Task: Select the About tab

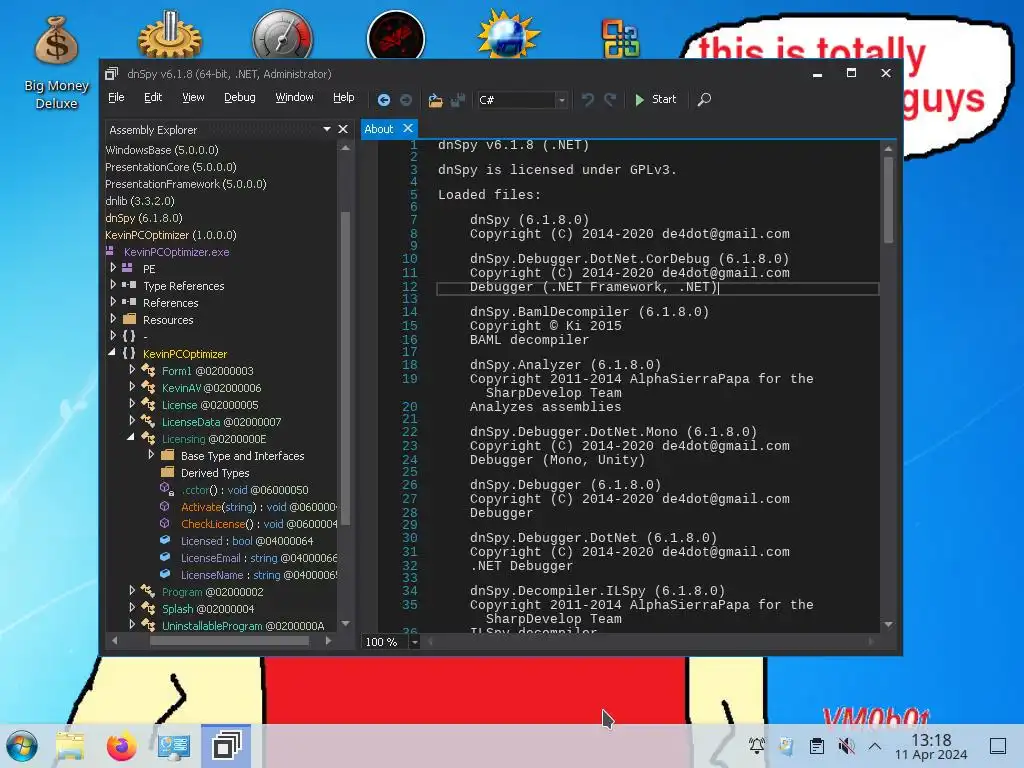Action: pos(379,129)
